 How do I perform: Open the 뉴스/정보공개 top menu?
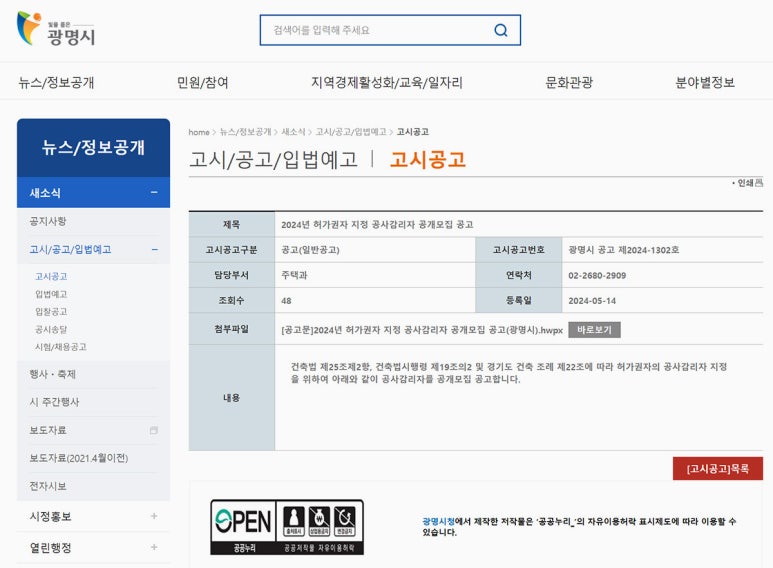tap(56, 82)
